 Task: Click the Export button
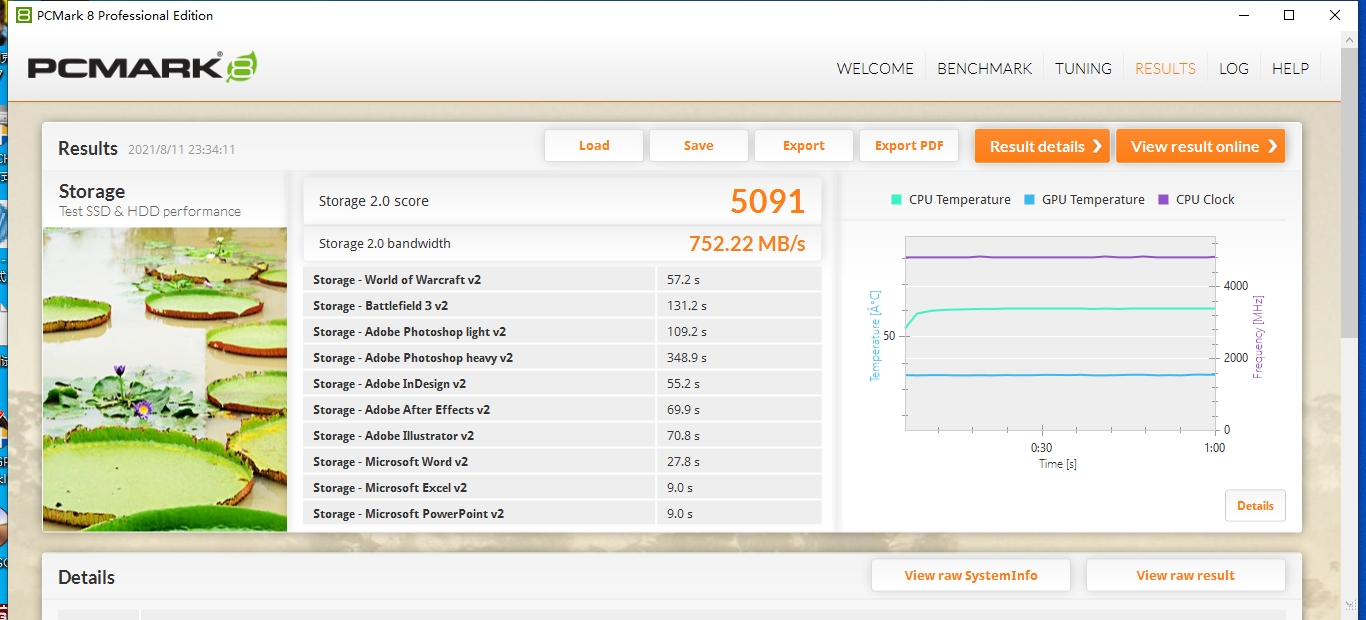point(803,146)
